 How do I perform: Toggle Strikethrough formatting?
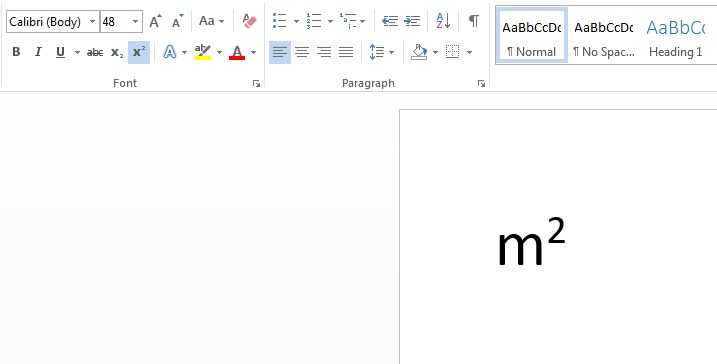[x=95, y=52]
